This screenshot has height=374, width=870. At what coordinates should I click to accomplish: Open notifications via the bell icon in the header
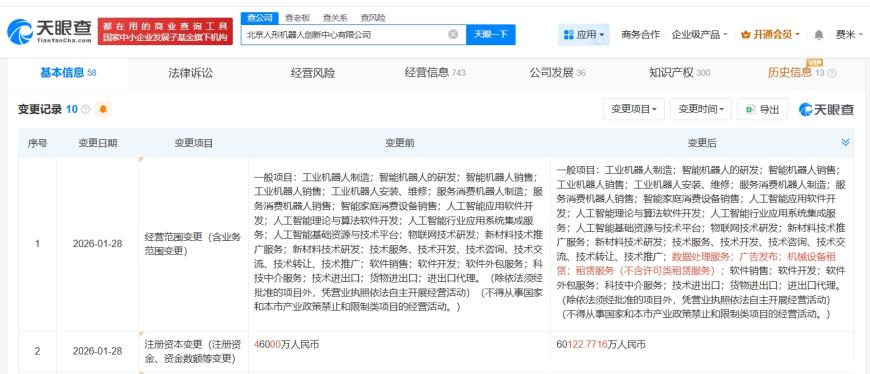click(818, 34)
